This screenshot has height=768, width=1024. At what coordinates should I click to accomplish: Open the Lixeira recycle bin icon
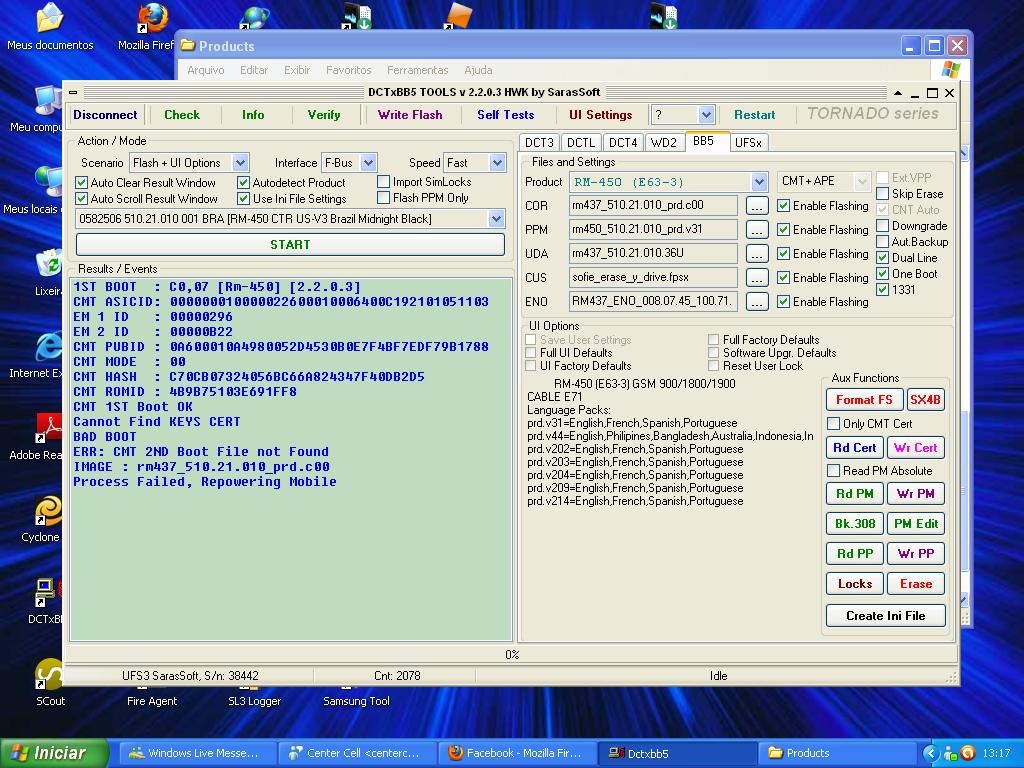pos(48,273)
